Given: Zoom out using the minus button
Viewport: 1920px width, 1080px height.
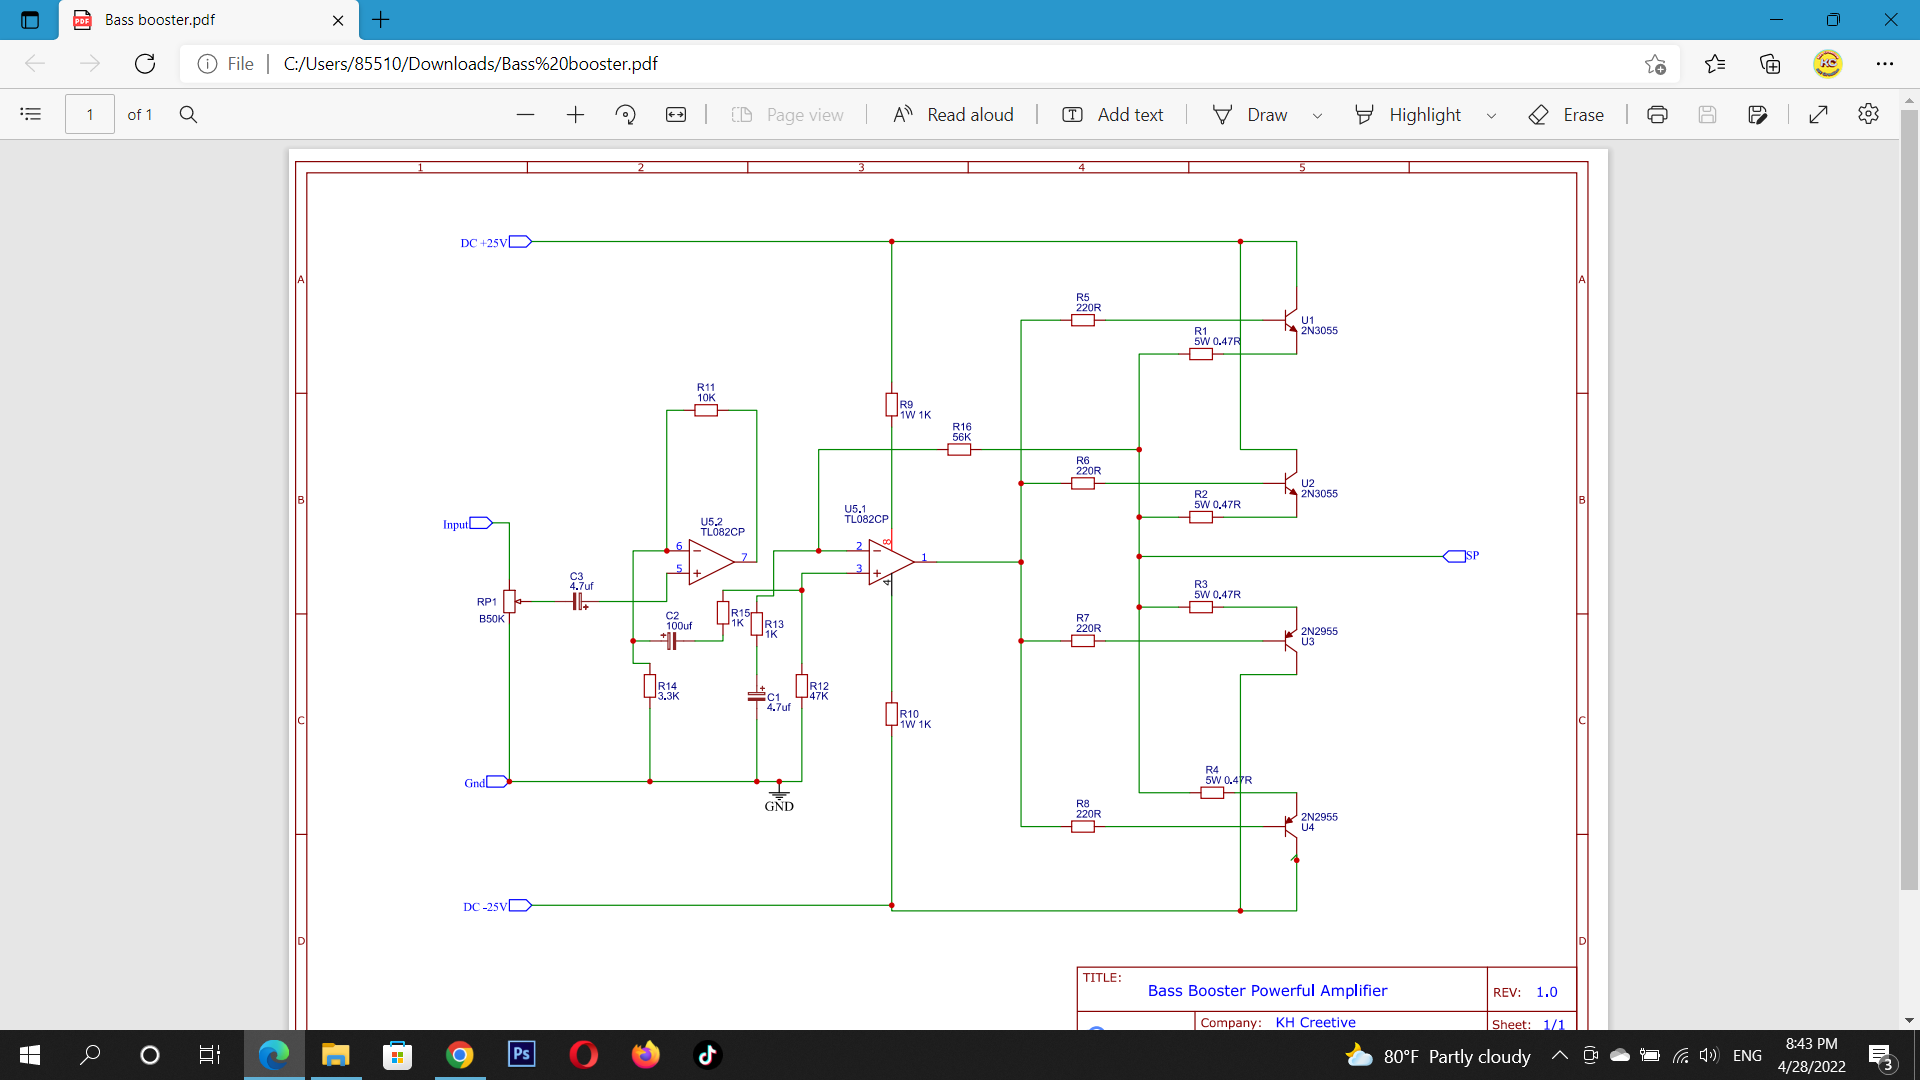Looking at the screenshot, I should click(525, 114).
